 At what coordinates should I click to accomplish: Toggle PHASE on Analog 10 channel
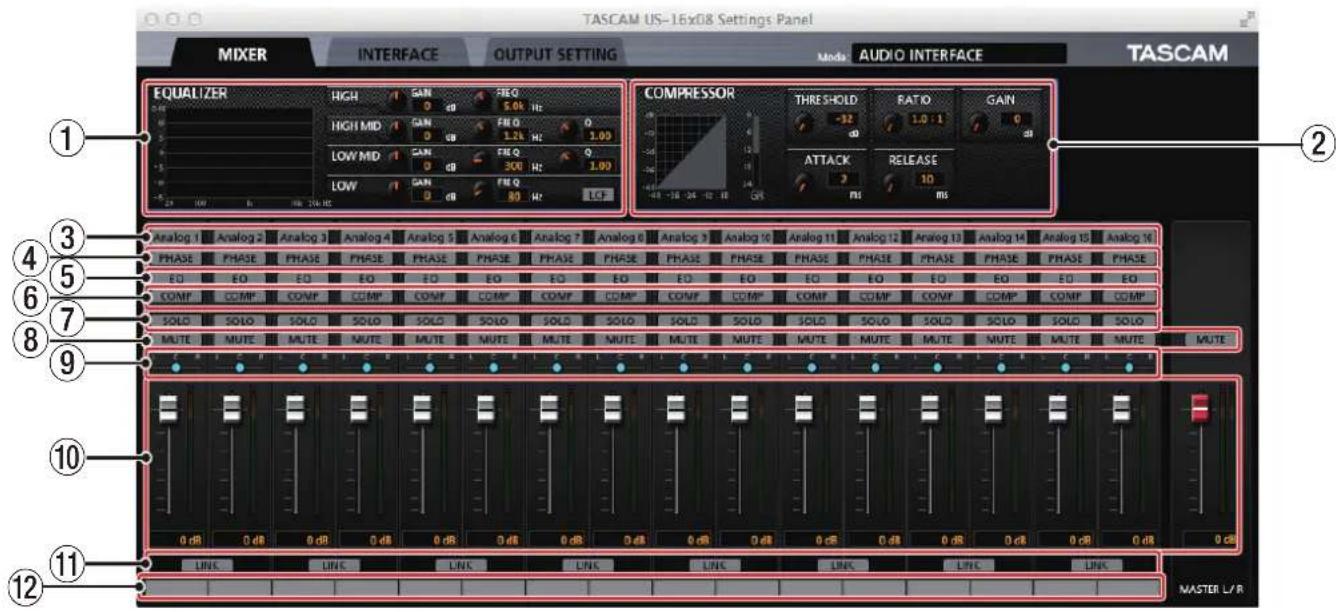click(x=748, y=258)
